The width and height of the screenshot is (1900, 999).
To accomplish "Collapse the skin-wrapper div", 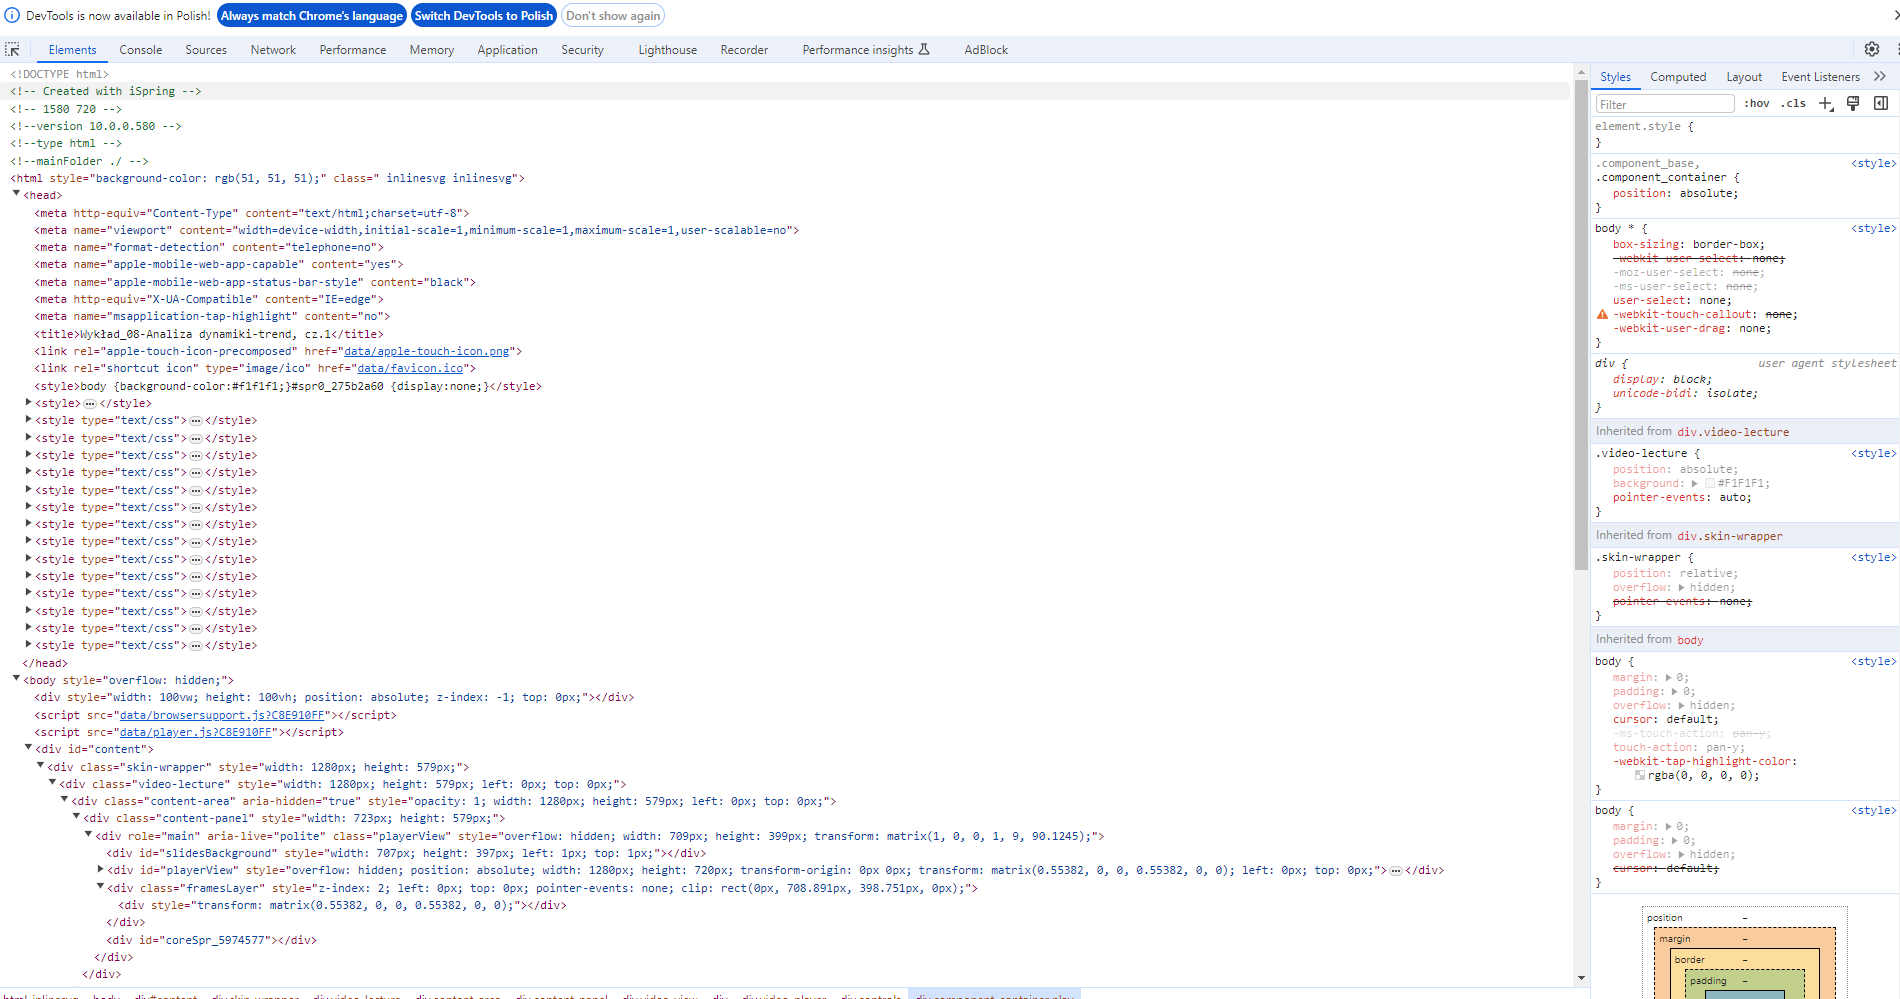I will tap(40, 766).
